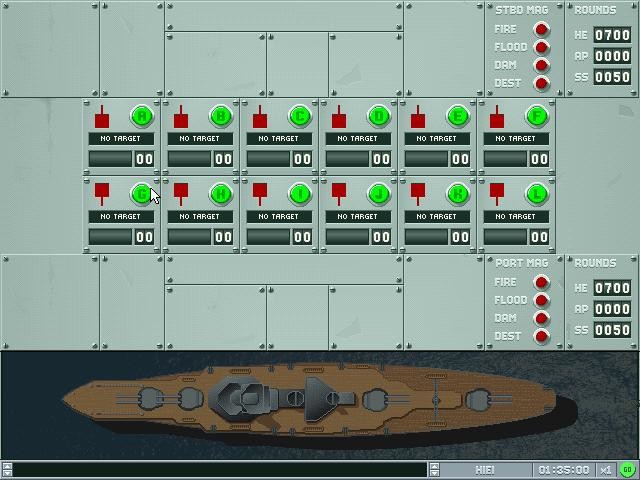Click red turret icon for gun E

coord(418,117)
